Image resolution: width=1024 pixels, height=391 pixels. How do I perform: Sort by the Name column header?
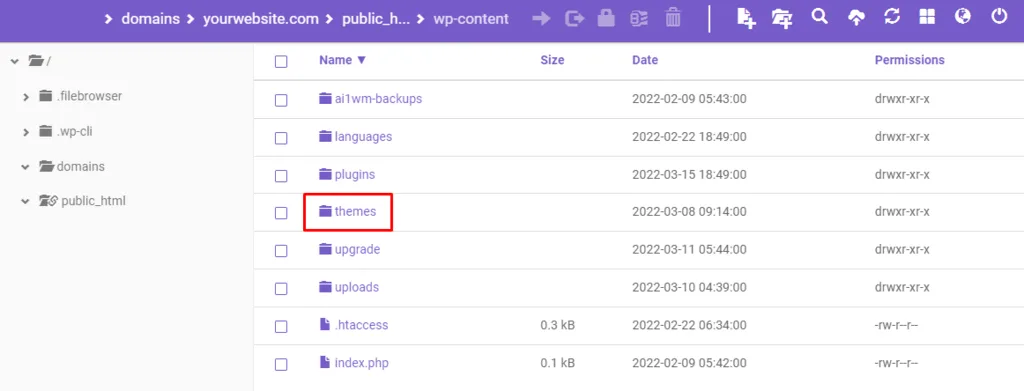coord(342,60)
